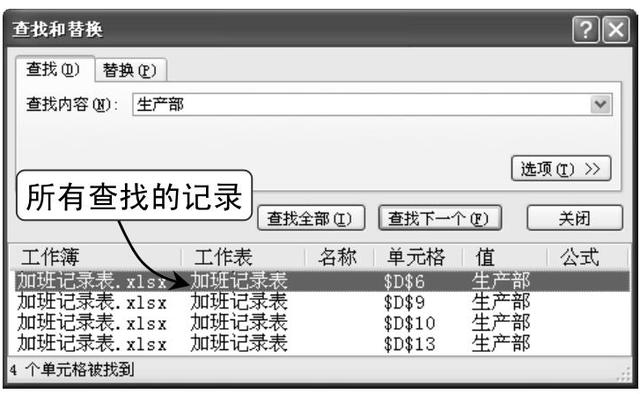The height and width of the screenshot is (394, 640).
Task: Click the 公式 column header
Action: click(x=587, y=257)
